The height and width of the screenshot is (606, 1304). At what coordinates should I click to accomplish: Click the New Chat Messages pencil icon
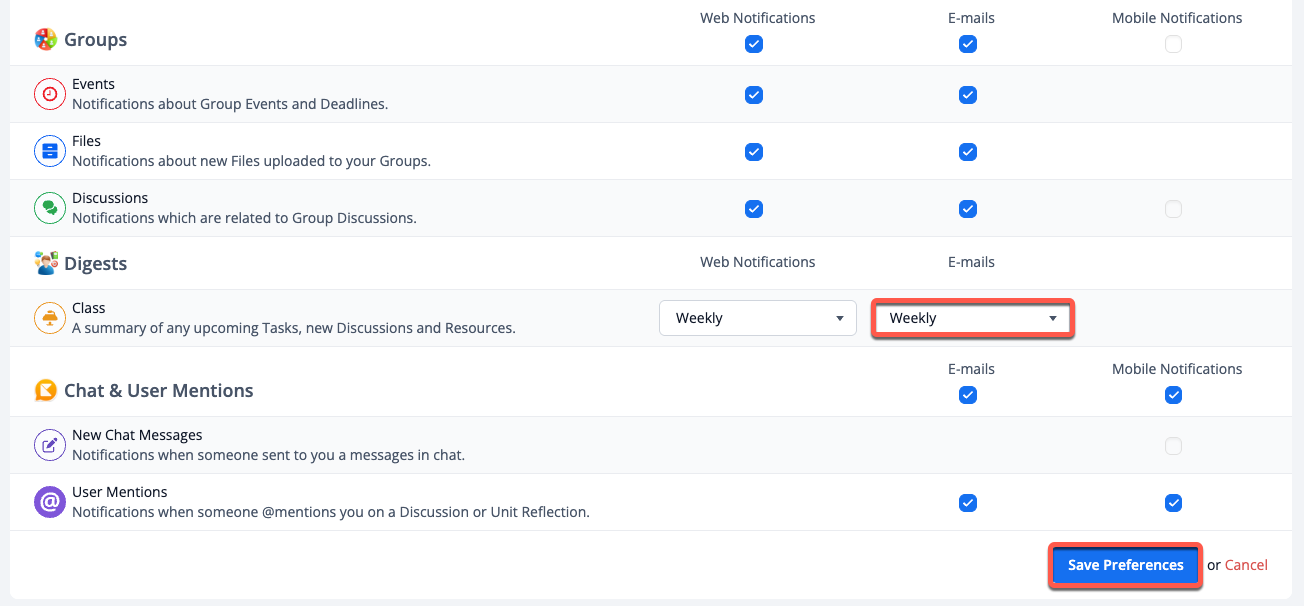pyautogui.click(x=49, y=445)
